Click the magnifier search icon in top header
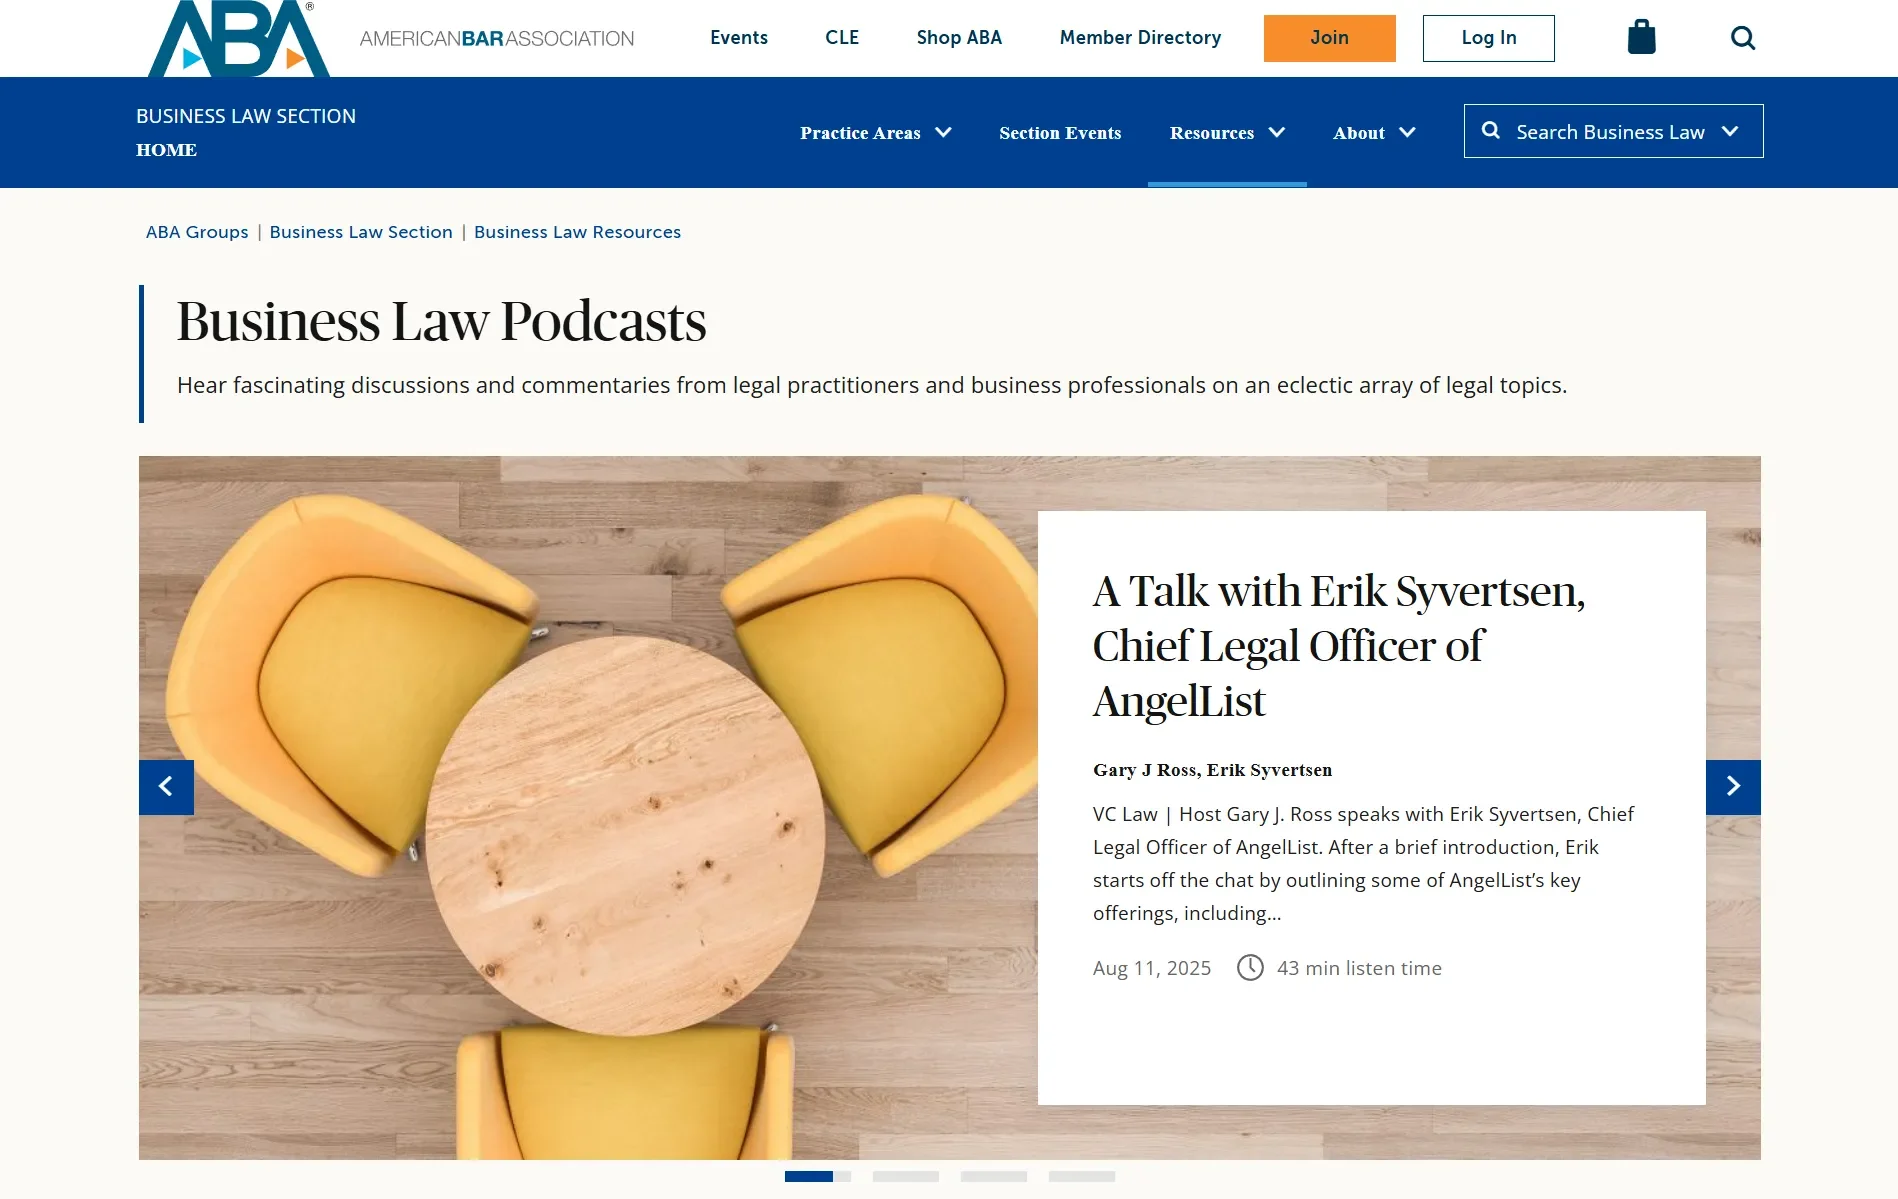 coord(1743,38)
